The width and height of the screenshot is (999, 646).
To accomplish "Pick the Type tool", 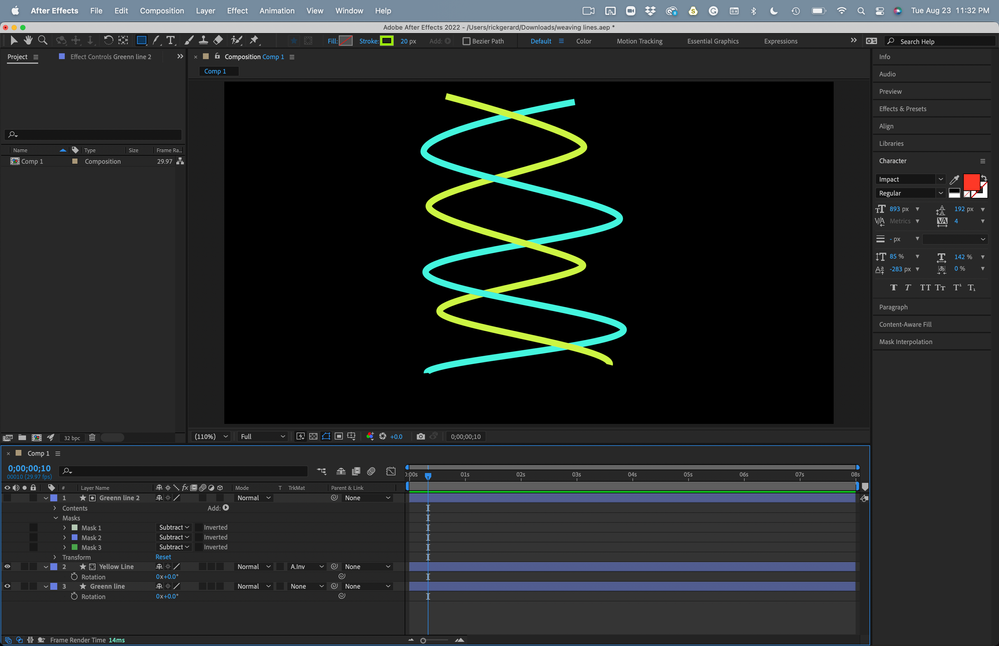I will (171, 41).
